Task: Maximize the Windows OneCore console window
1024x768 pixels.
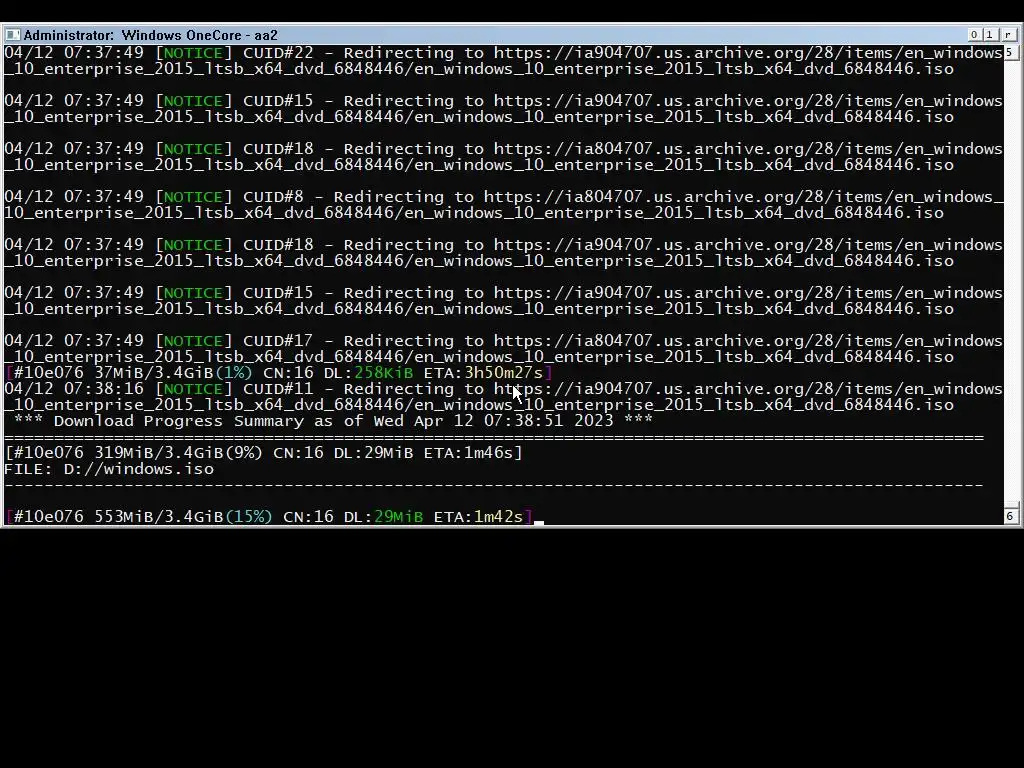Action: click(x=989, y=35)
